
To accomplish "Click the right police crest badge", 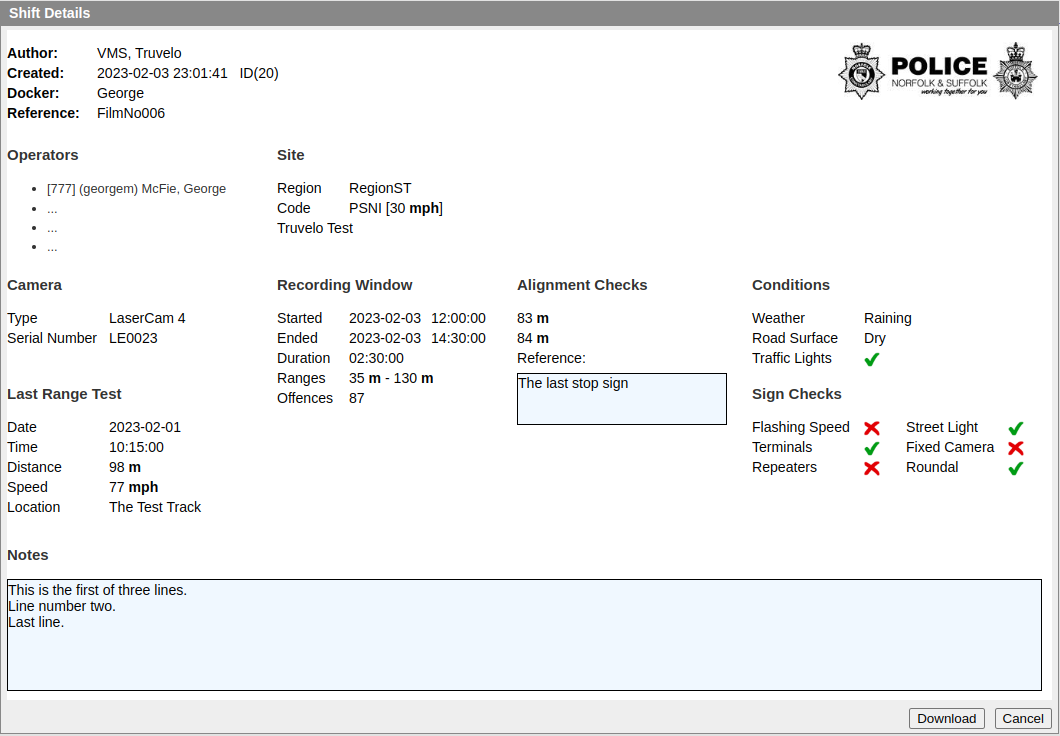I will coord(1016,71).
